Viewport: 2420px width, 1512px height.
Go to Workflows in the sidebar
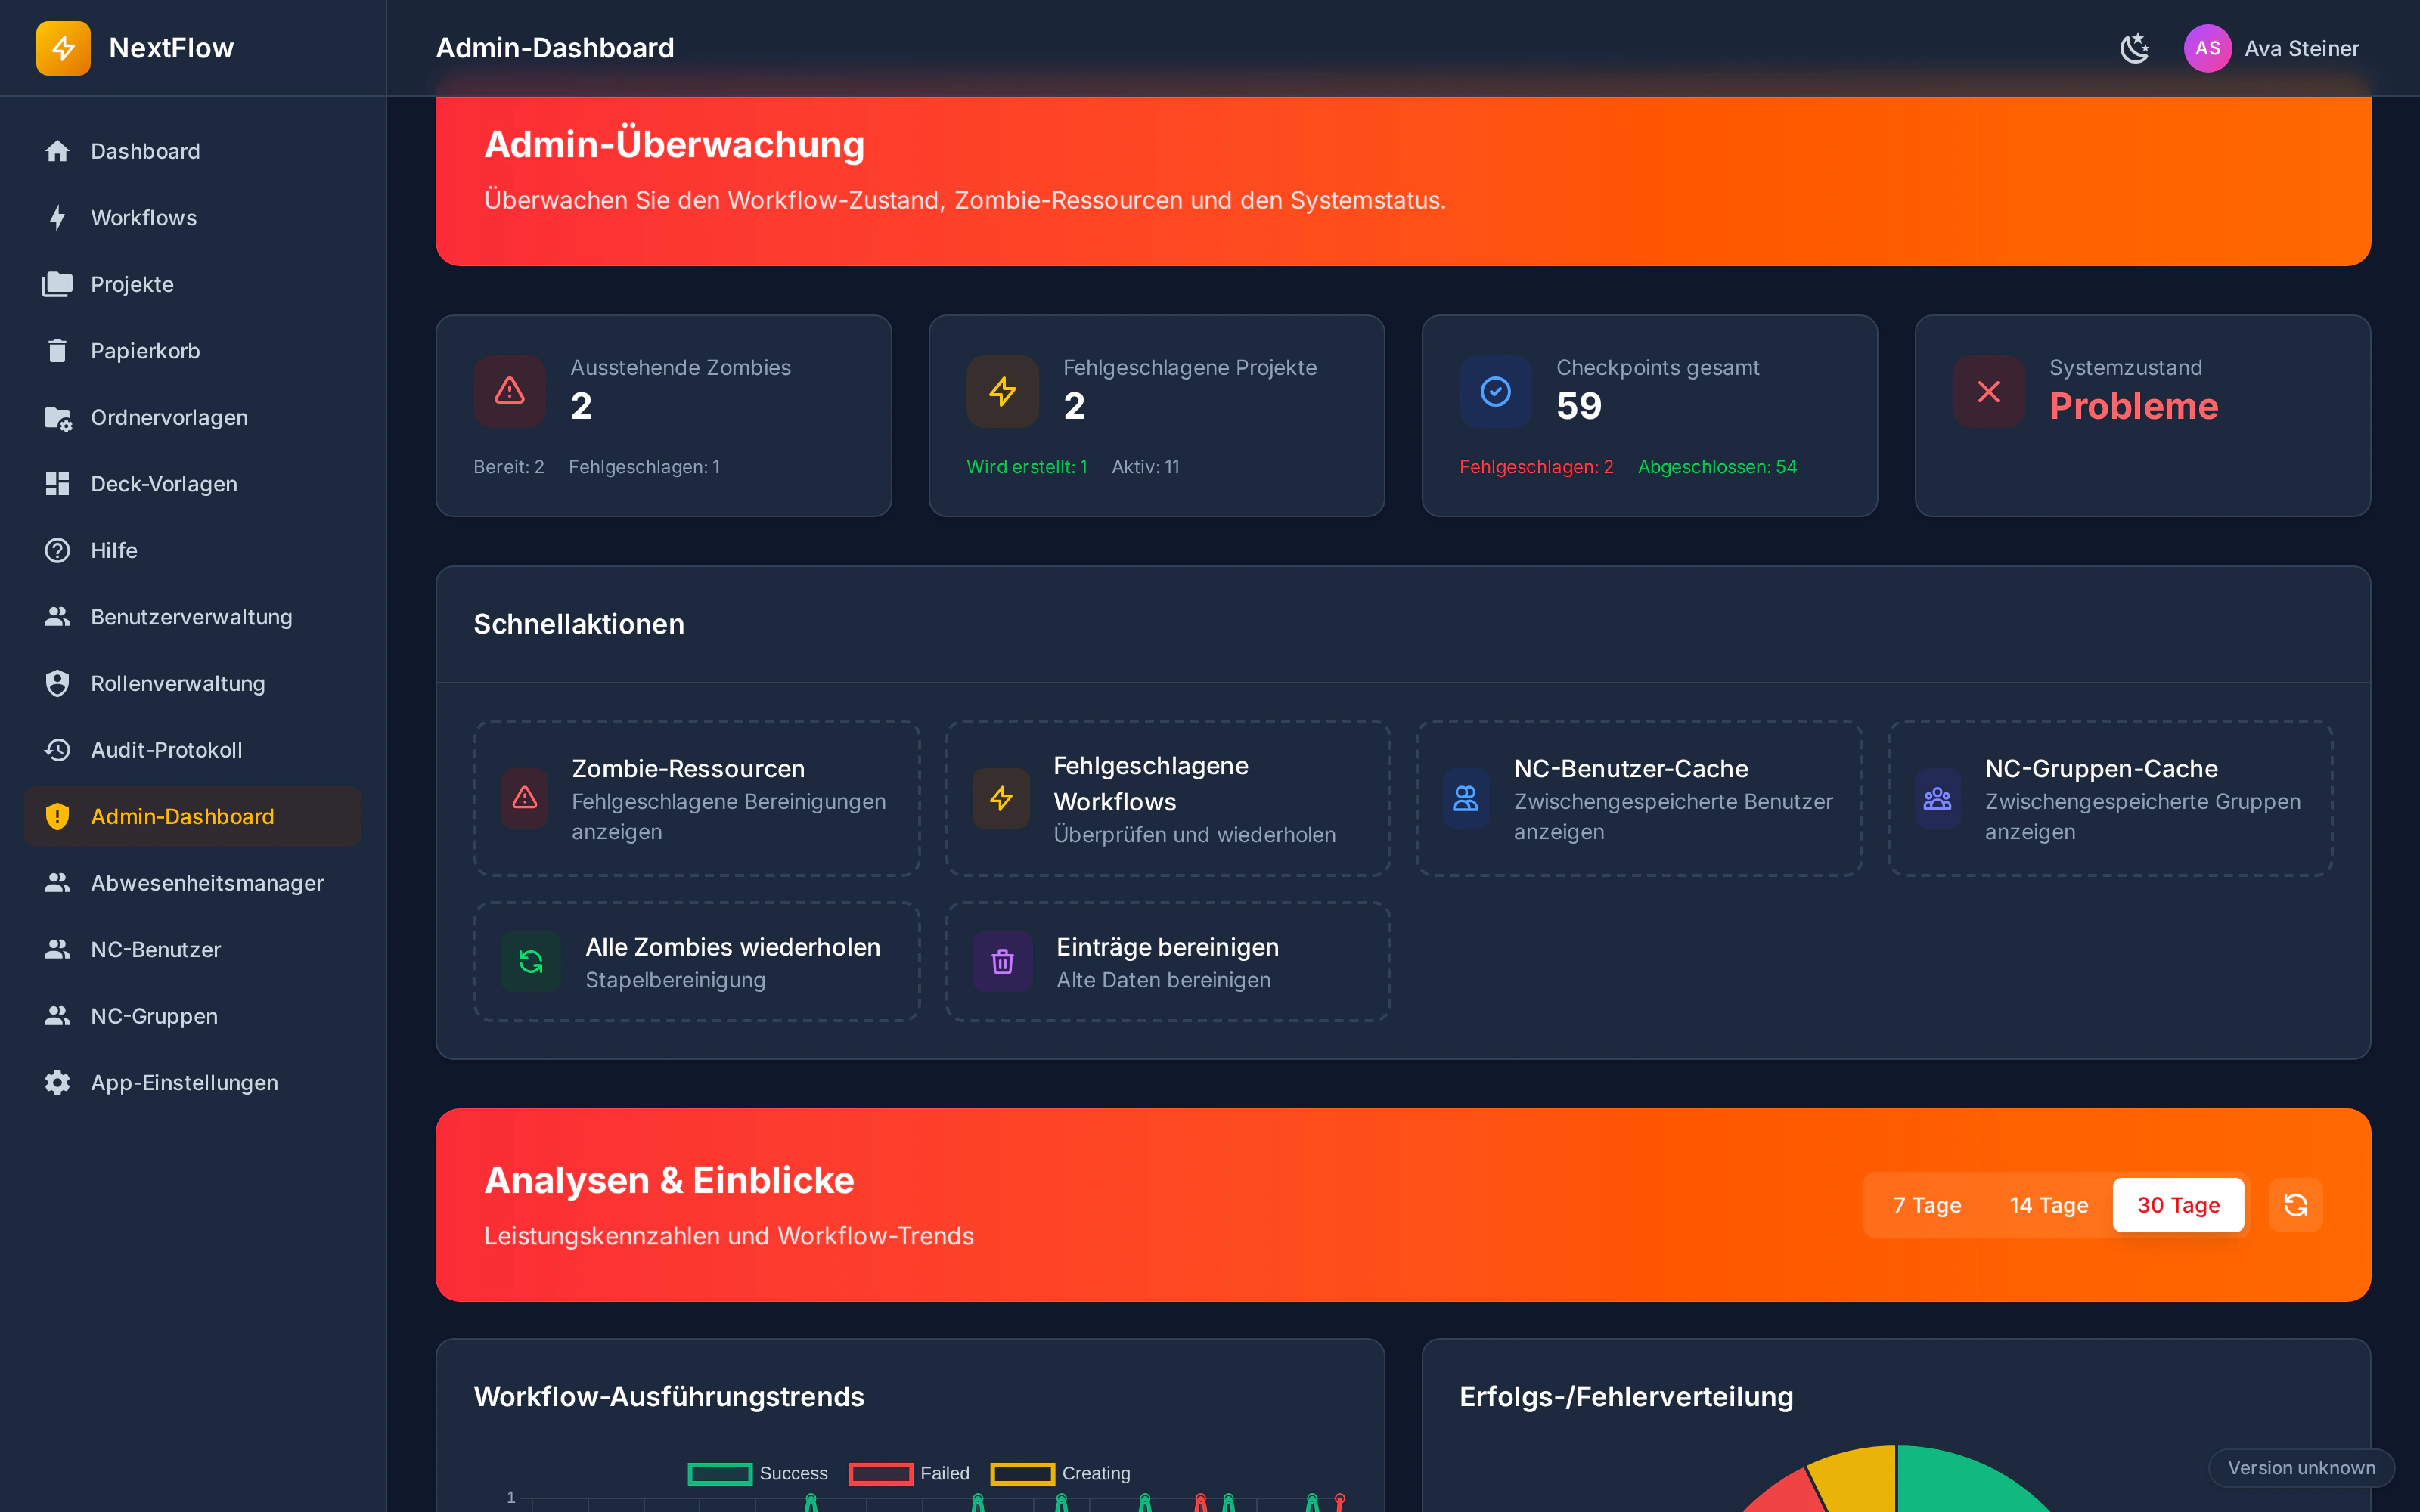(193, 217)
